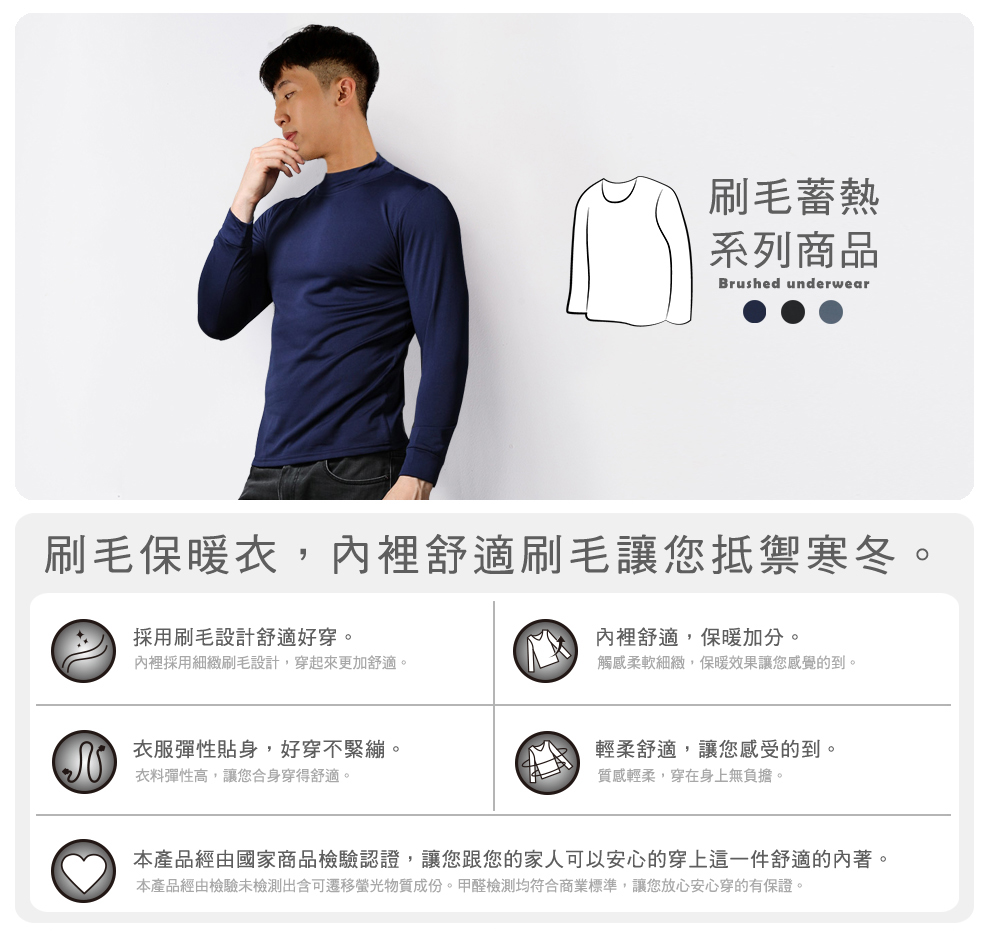Select the gray-blue color dot
The image size is (990, 931).
coord(830,312)
